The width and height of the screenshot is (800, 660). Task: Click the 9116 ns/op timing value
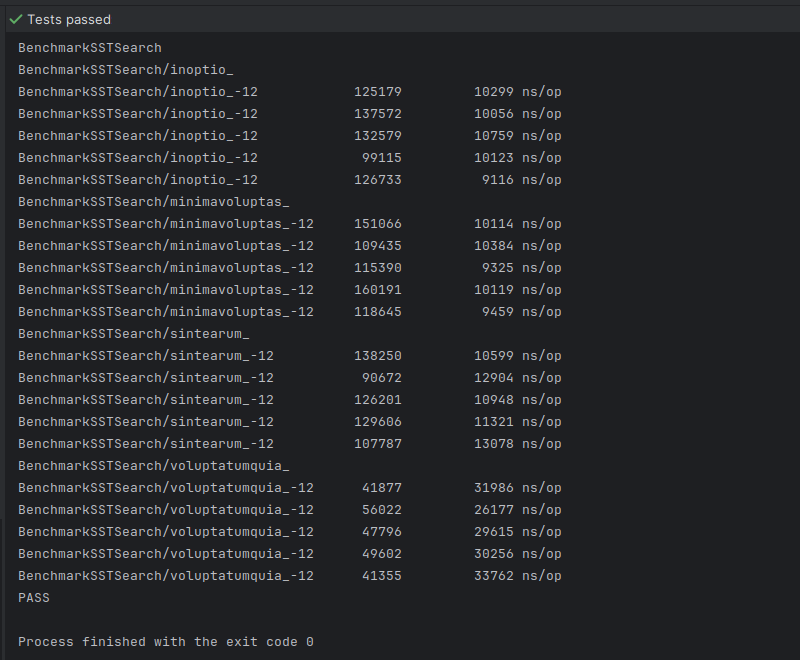[522, 180]
